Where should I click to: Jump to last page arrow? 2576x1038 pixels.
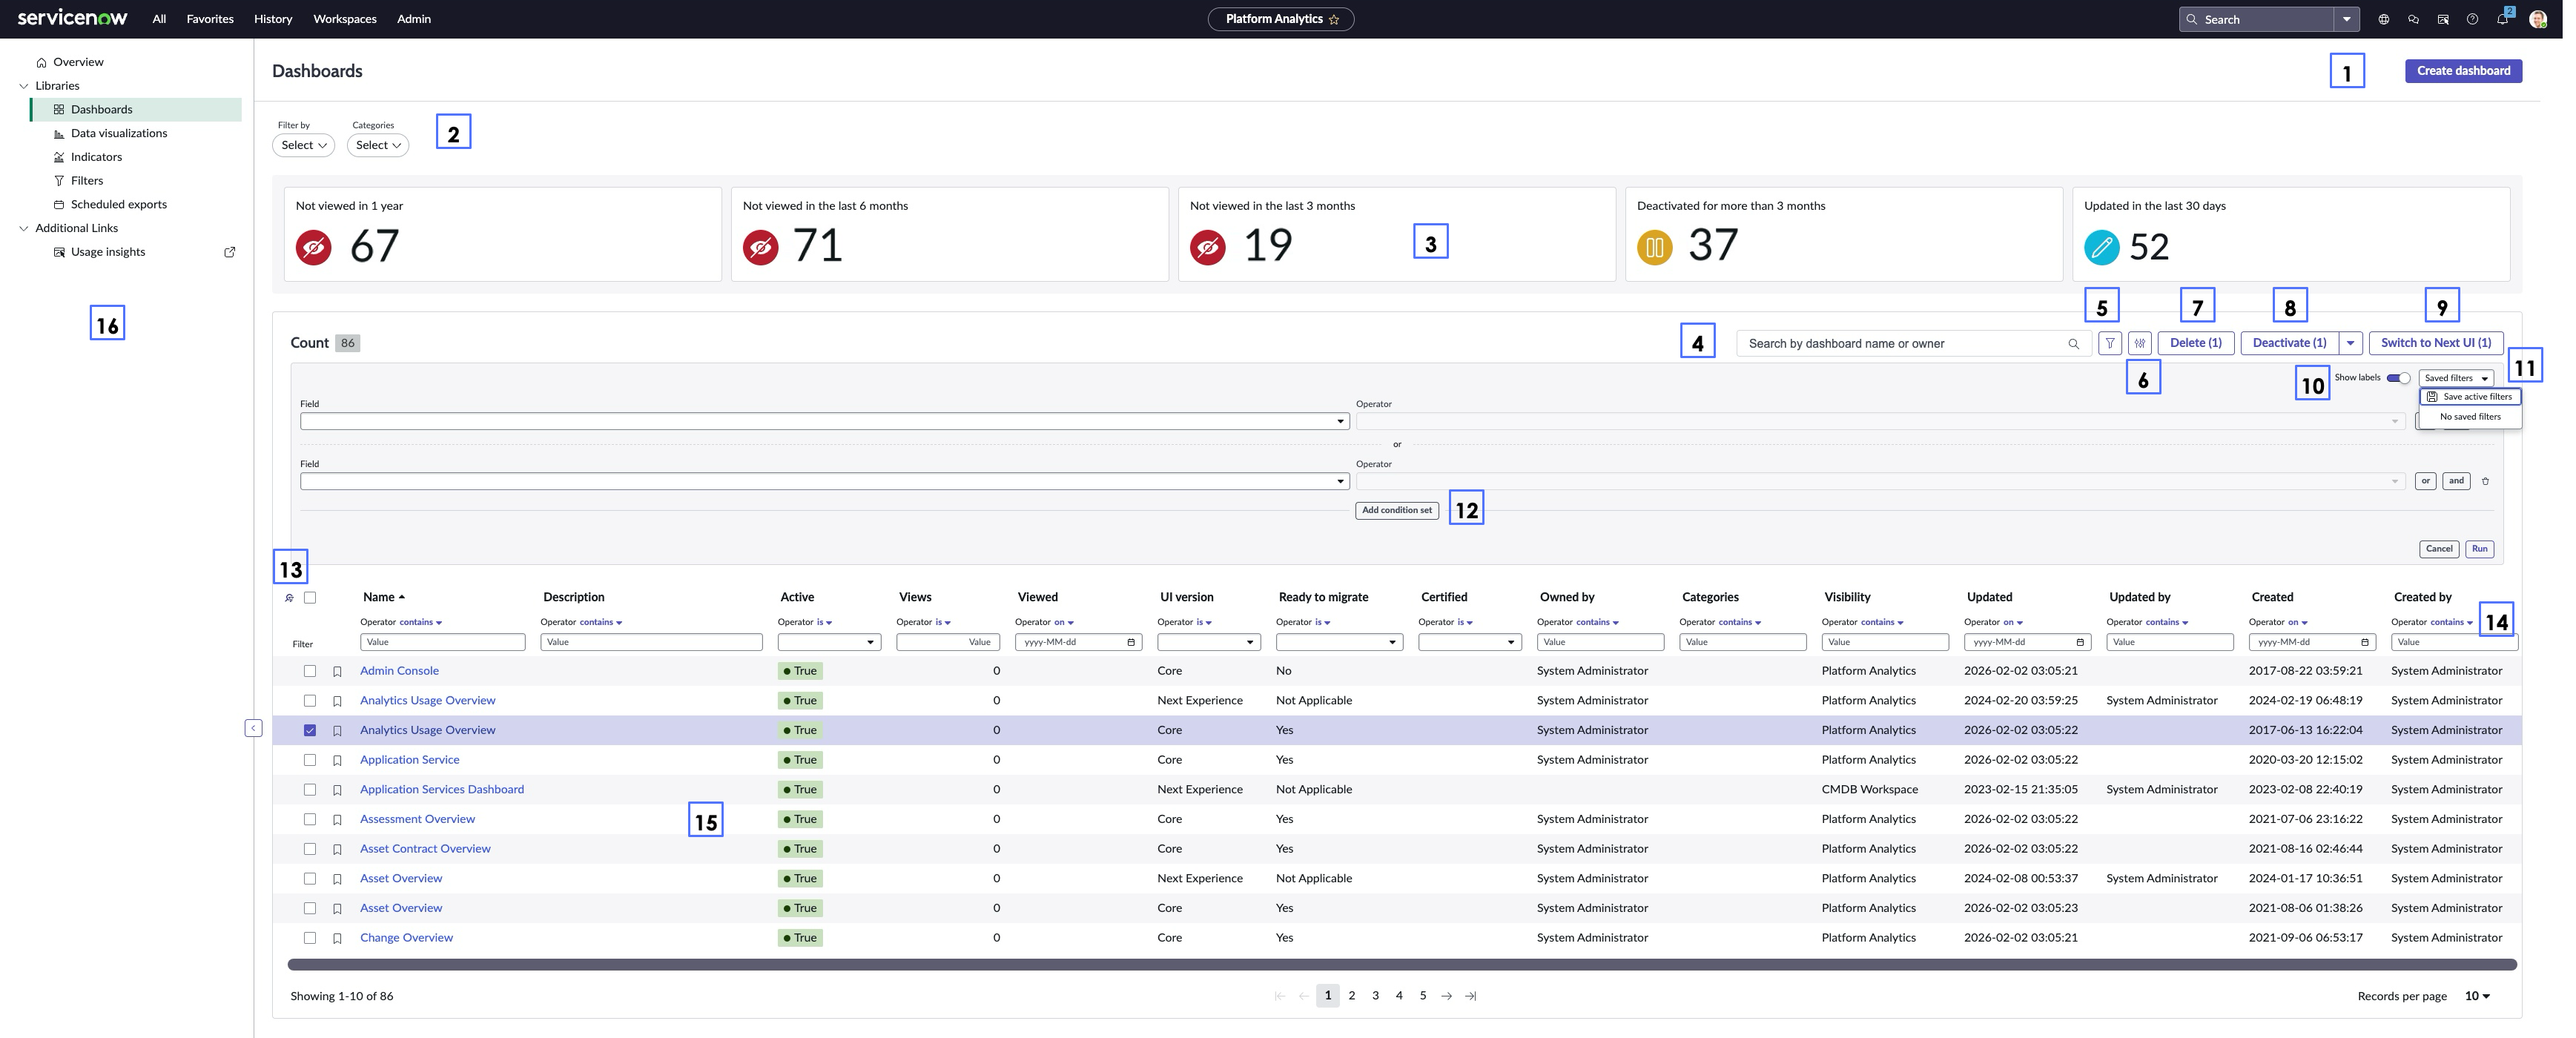click(1470, 996)
